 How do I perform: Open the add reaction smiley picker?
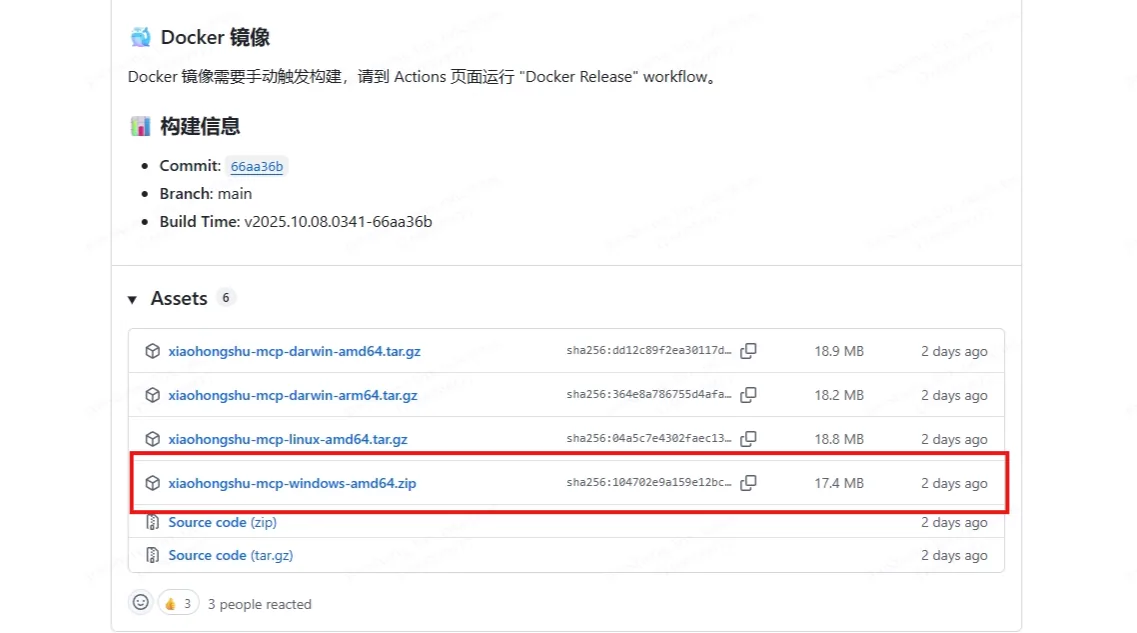pyautogui.click(x=141, y=603)
